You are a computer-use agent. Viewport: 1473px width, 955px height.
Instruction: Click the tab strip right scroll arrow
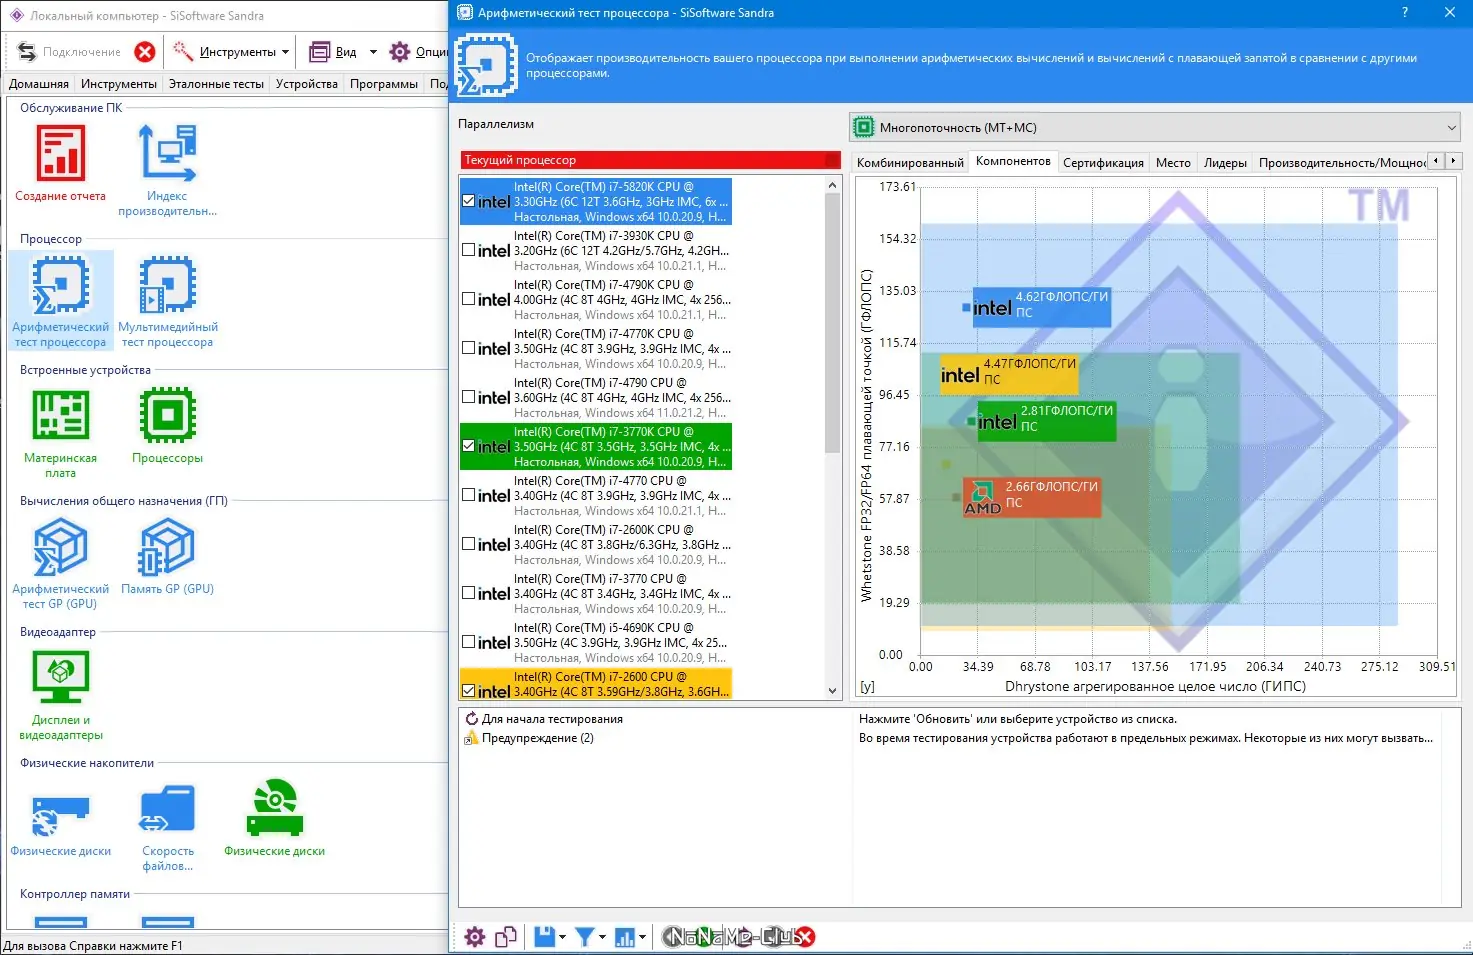[x=1454, y=161]
